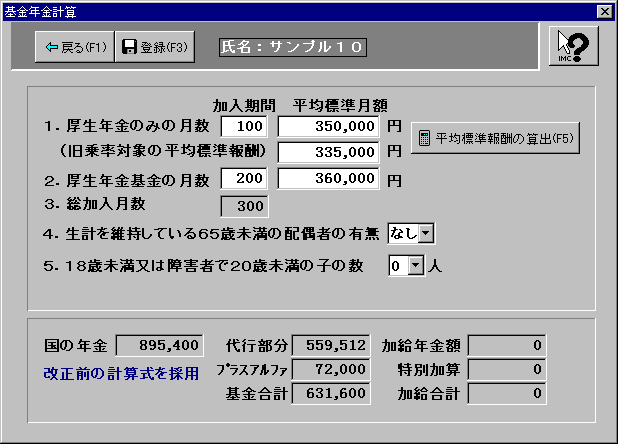618x444 pixels.
Task: Click the 加入期間 column header
Action: 244,106
